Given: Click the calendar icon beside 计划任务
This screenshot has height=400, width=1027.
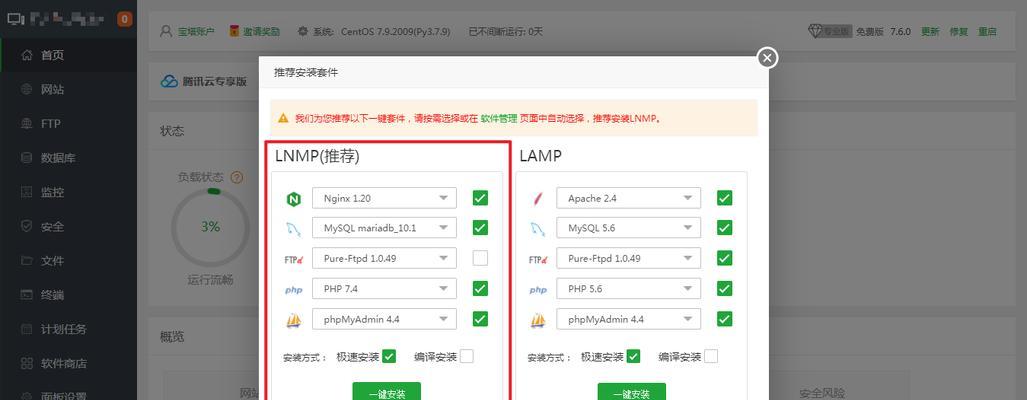Looking at the screenshot, I should click(x=26, y=329).
